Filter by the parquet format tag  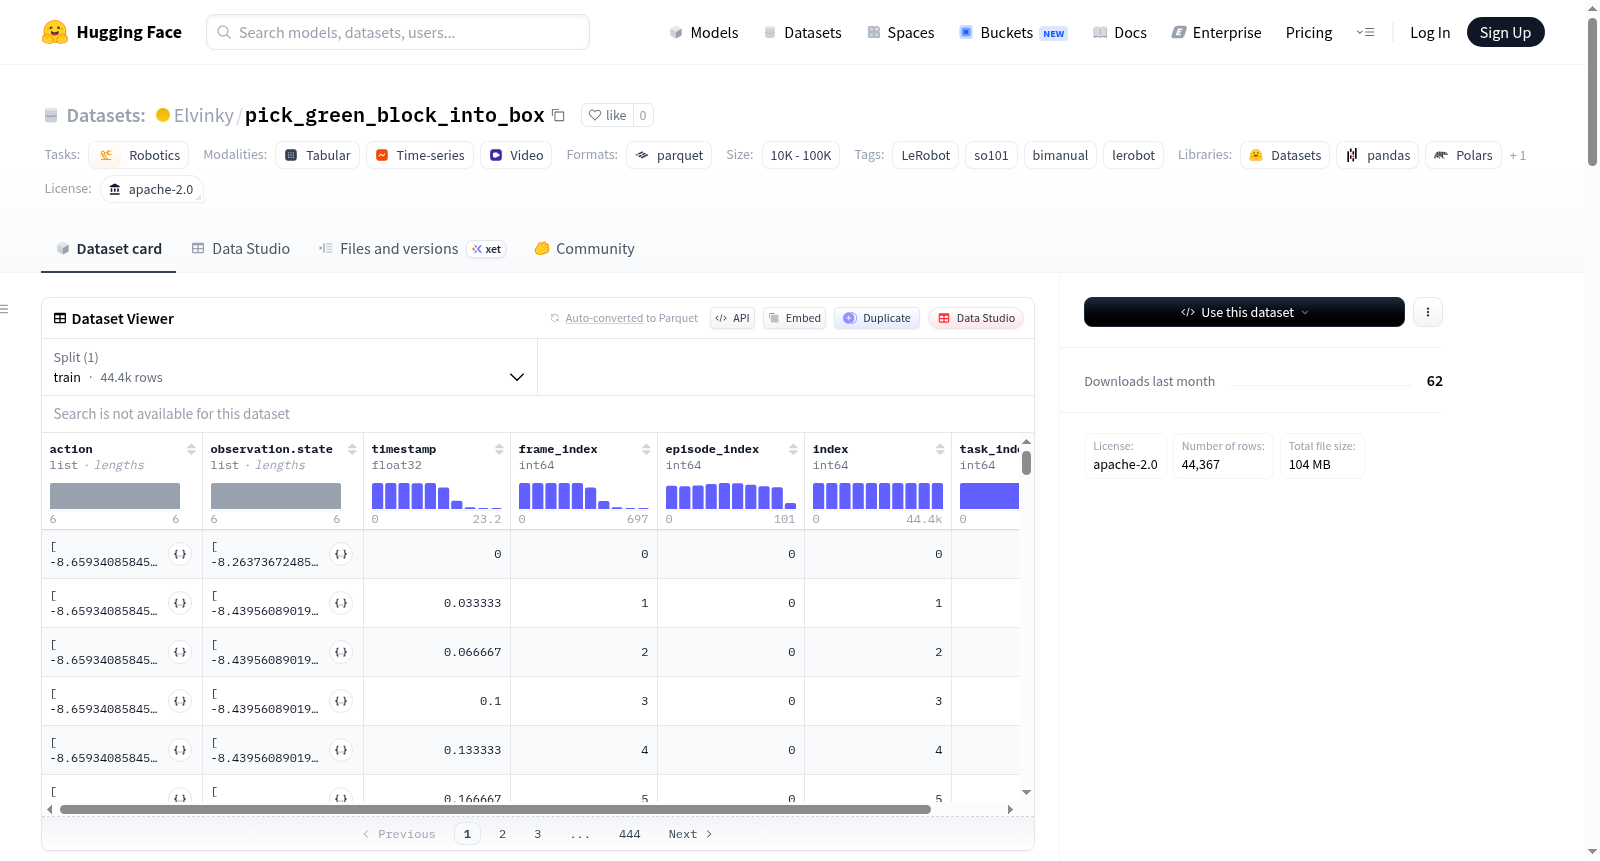[x=669, y=155]
